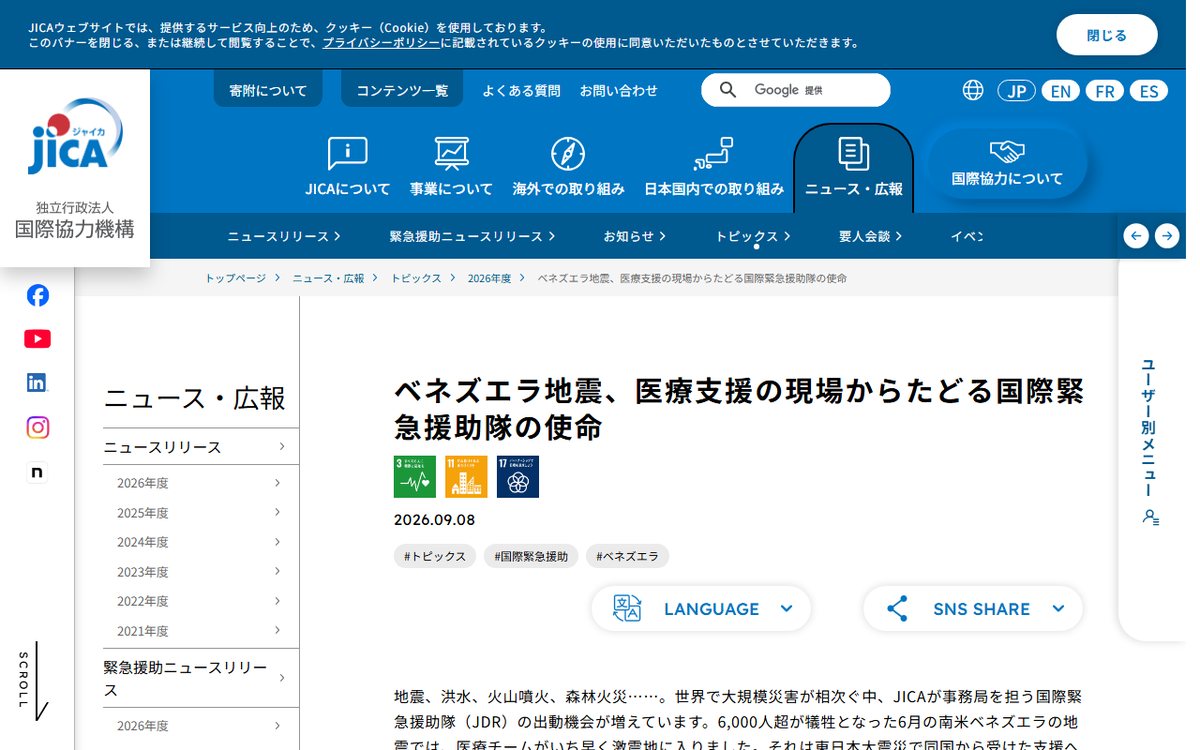
Task: Click 国際協力について button
Action: (x=1007, y=163)
